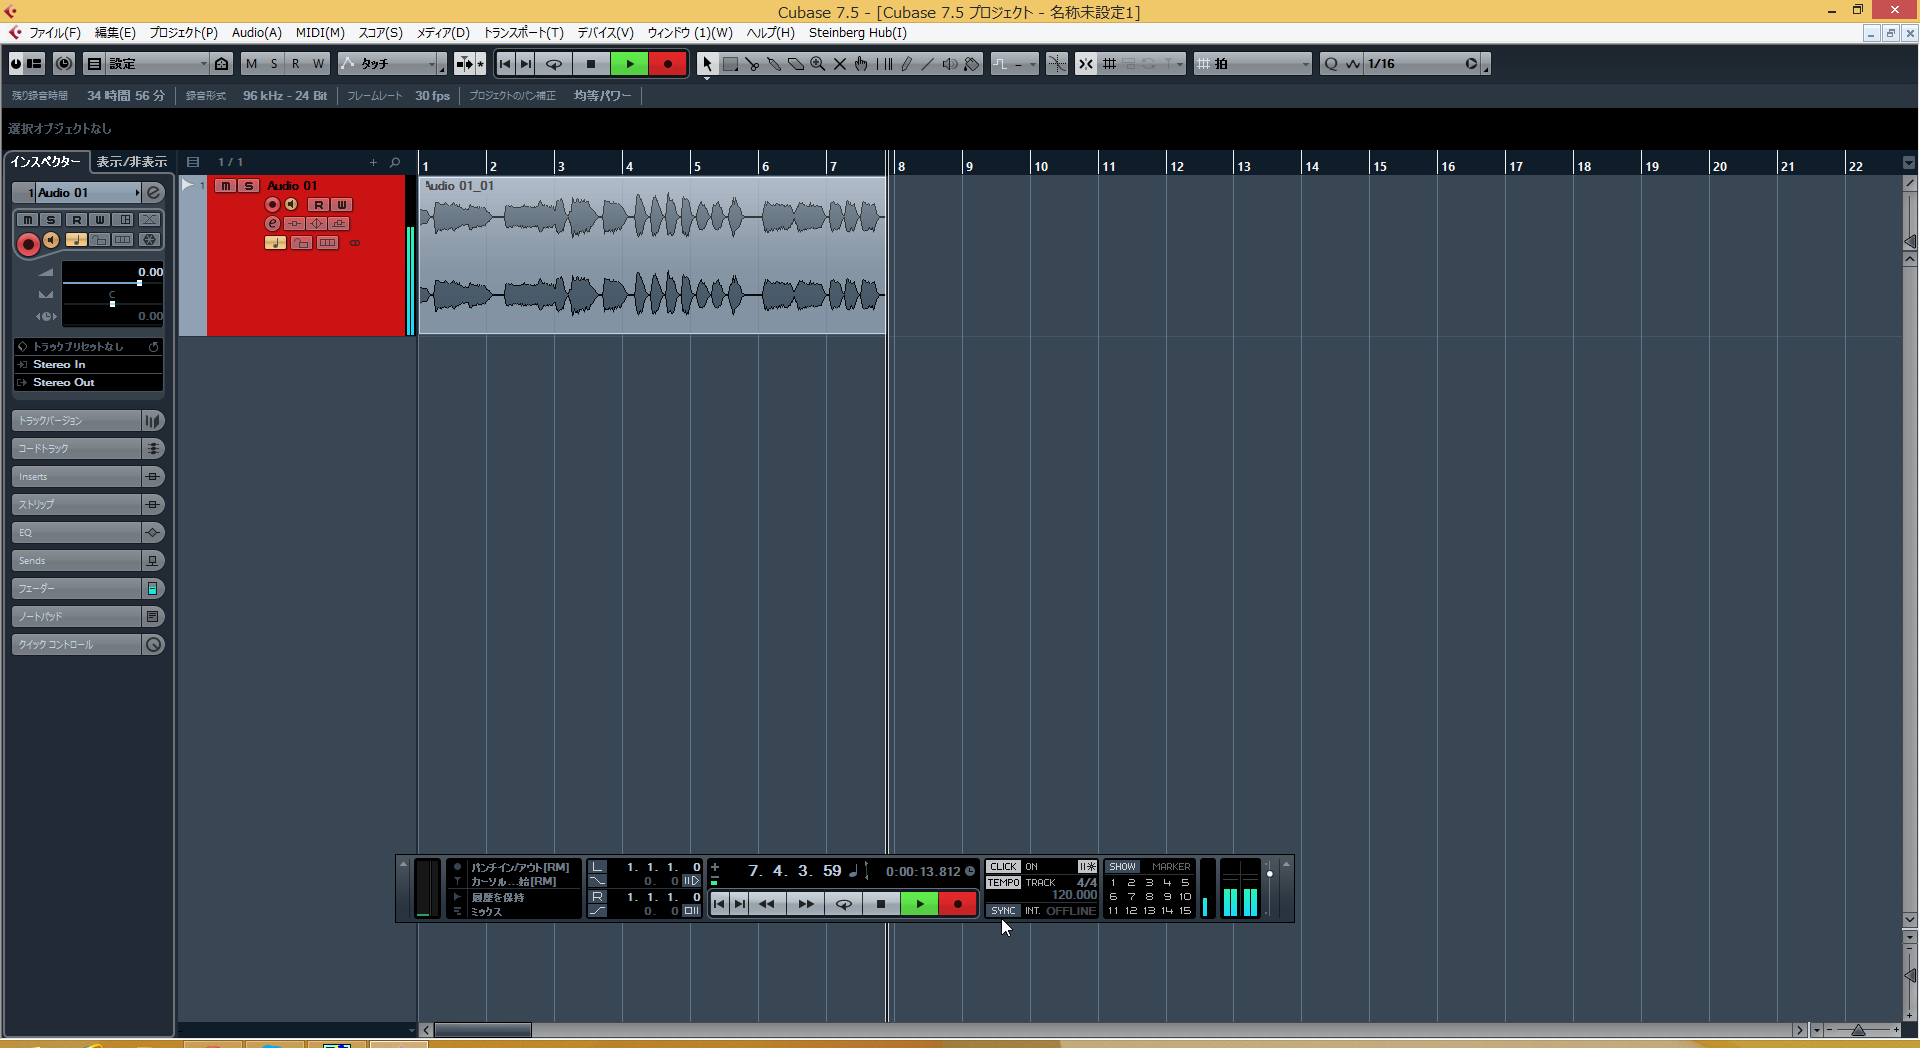
Task: Toggle SYNC in transport panel
Action: pos(1003,911)
